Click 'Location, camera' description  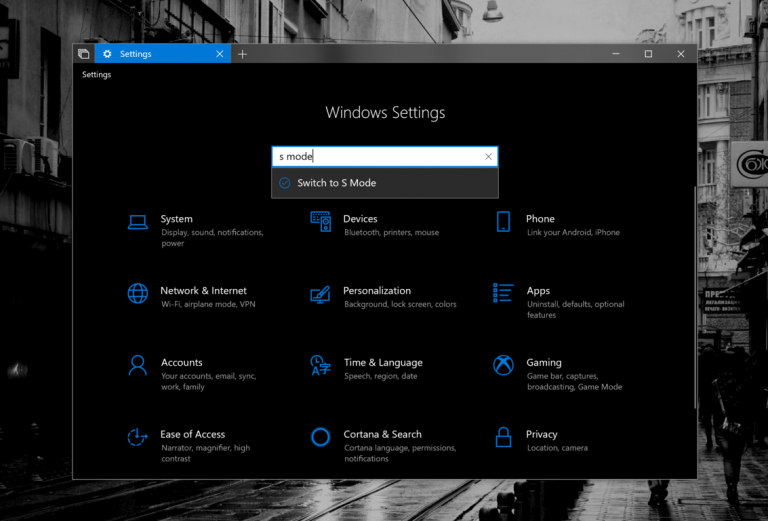[557, 448]
